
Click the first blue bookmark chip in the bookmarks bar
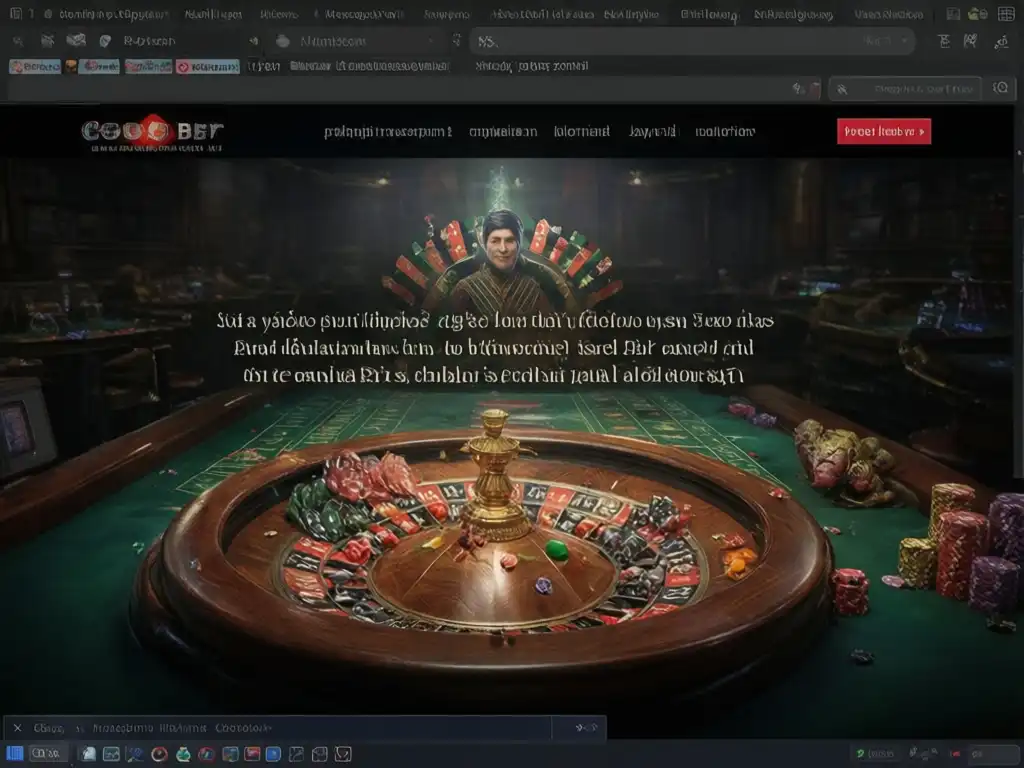click(35, 67)
